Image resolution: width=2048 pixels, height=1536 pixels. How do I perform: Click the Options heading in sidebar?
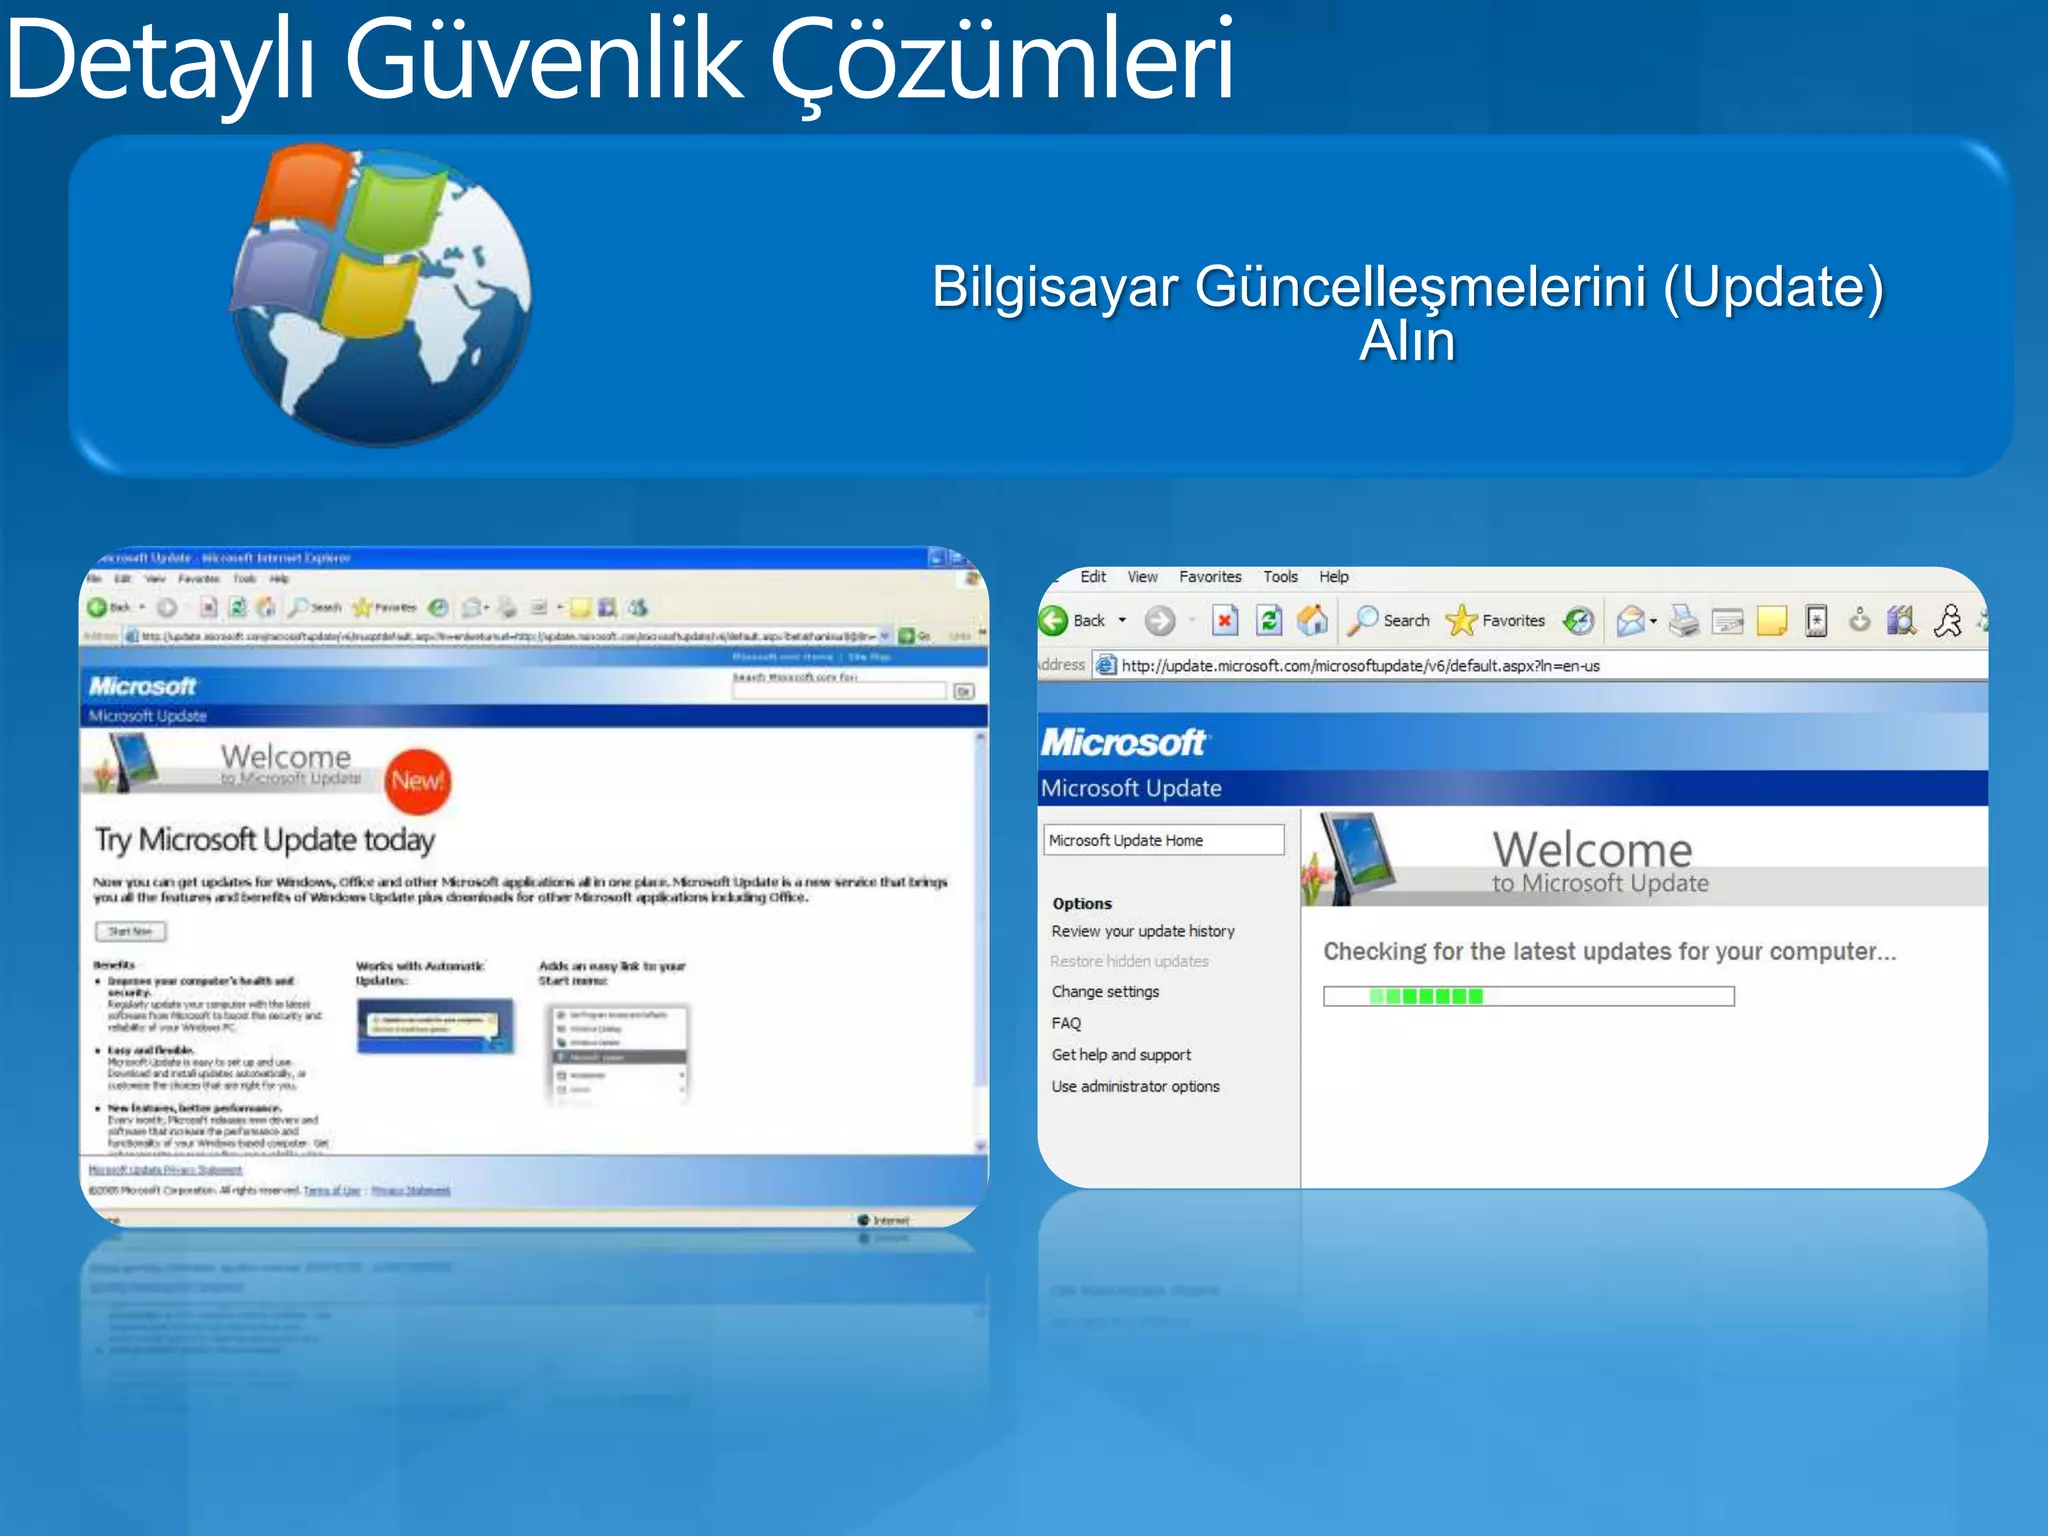(x=1082, y=903)
